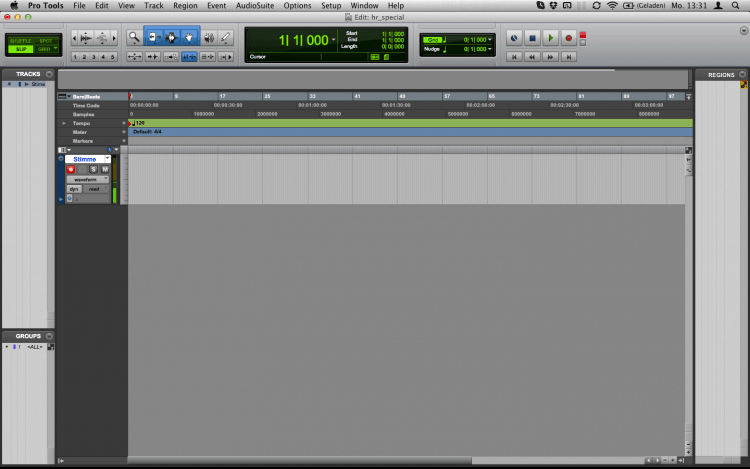Open Grid value dropdown
Screen dimensions: 750x469
(490, 40)
